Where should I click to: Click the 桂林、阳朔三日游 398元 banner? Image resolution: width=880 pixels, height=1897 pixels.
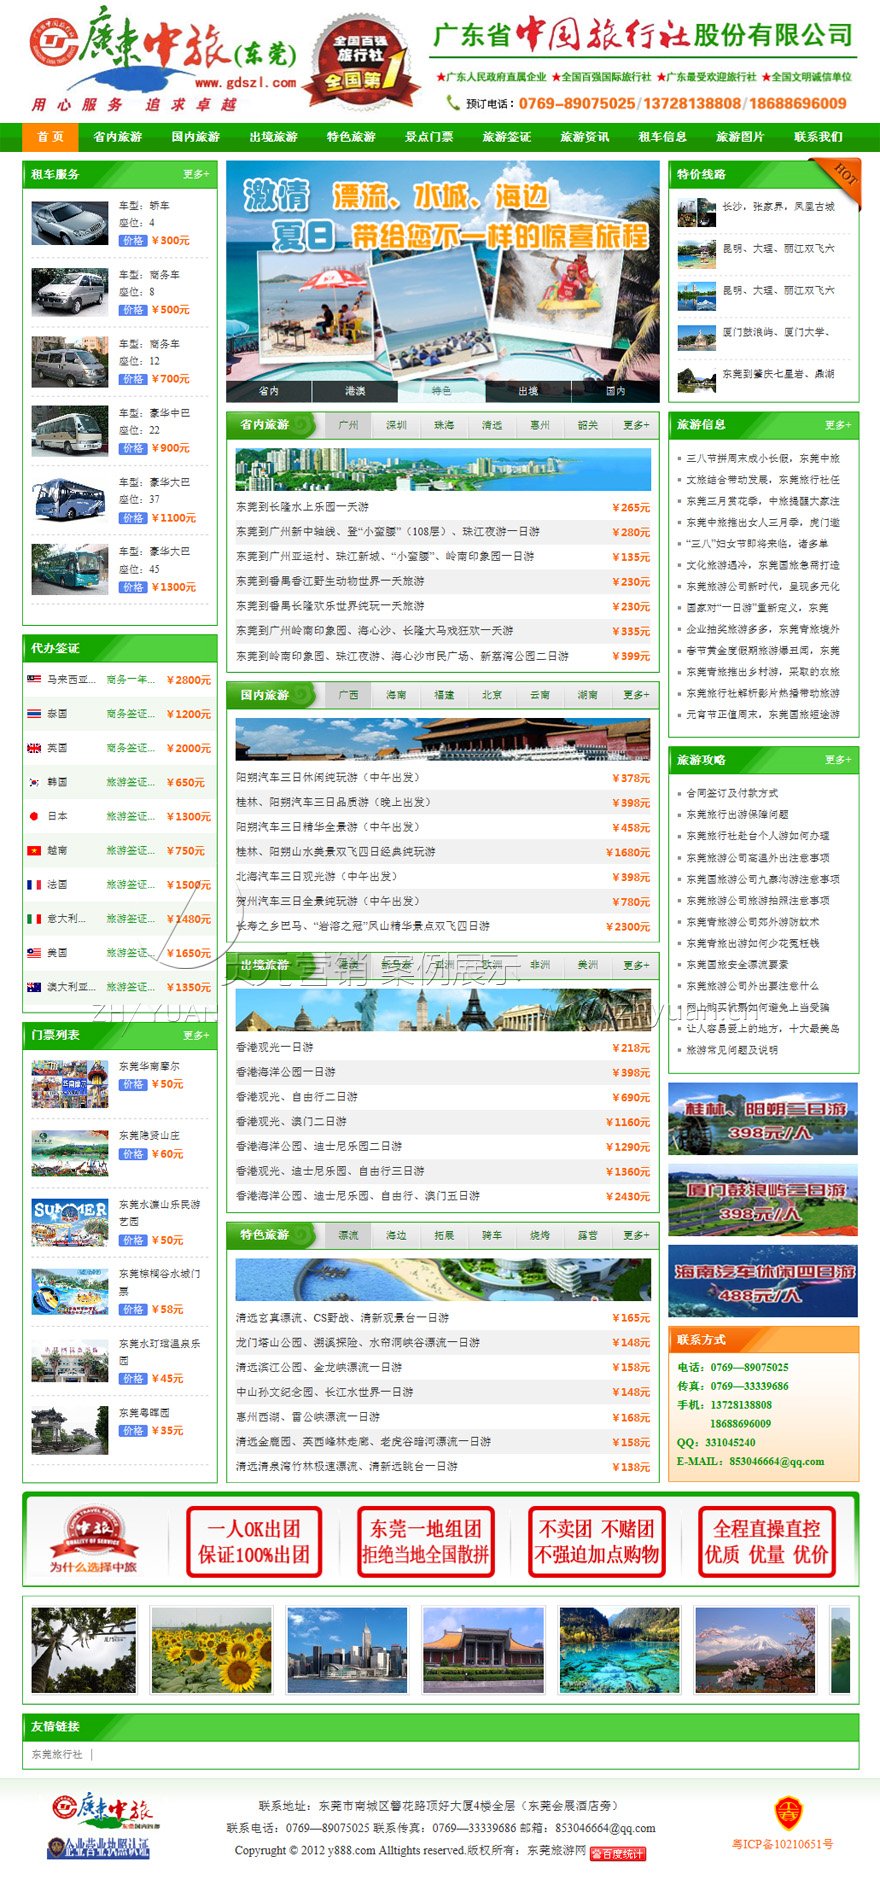pyautogui.click(x=763, y=1119)
